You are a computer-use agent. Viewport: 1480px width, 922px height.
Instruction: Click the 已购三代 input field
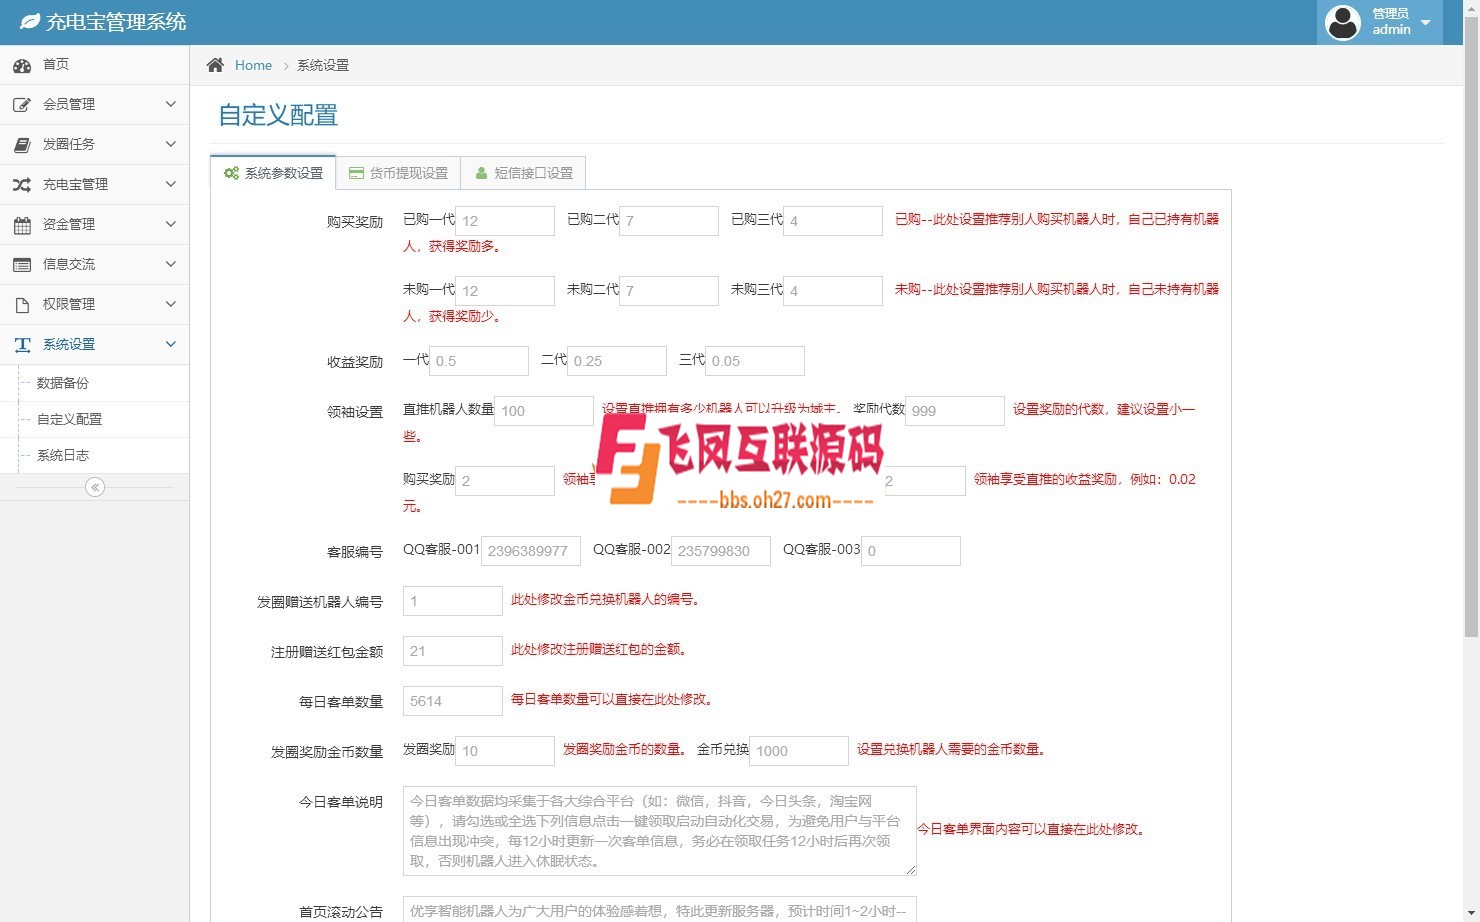coord(833,221)
